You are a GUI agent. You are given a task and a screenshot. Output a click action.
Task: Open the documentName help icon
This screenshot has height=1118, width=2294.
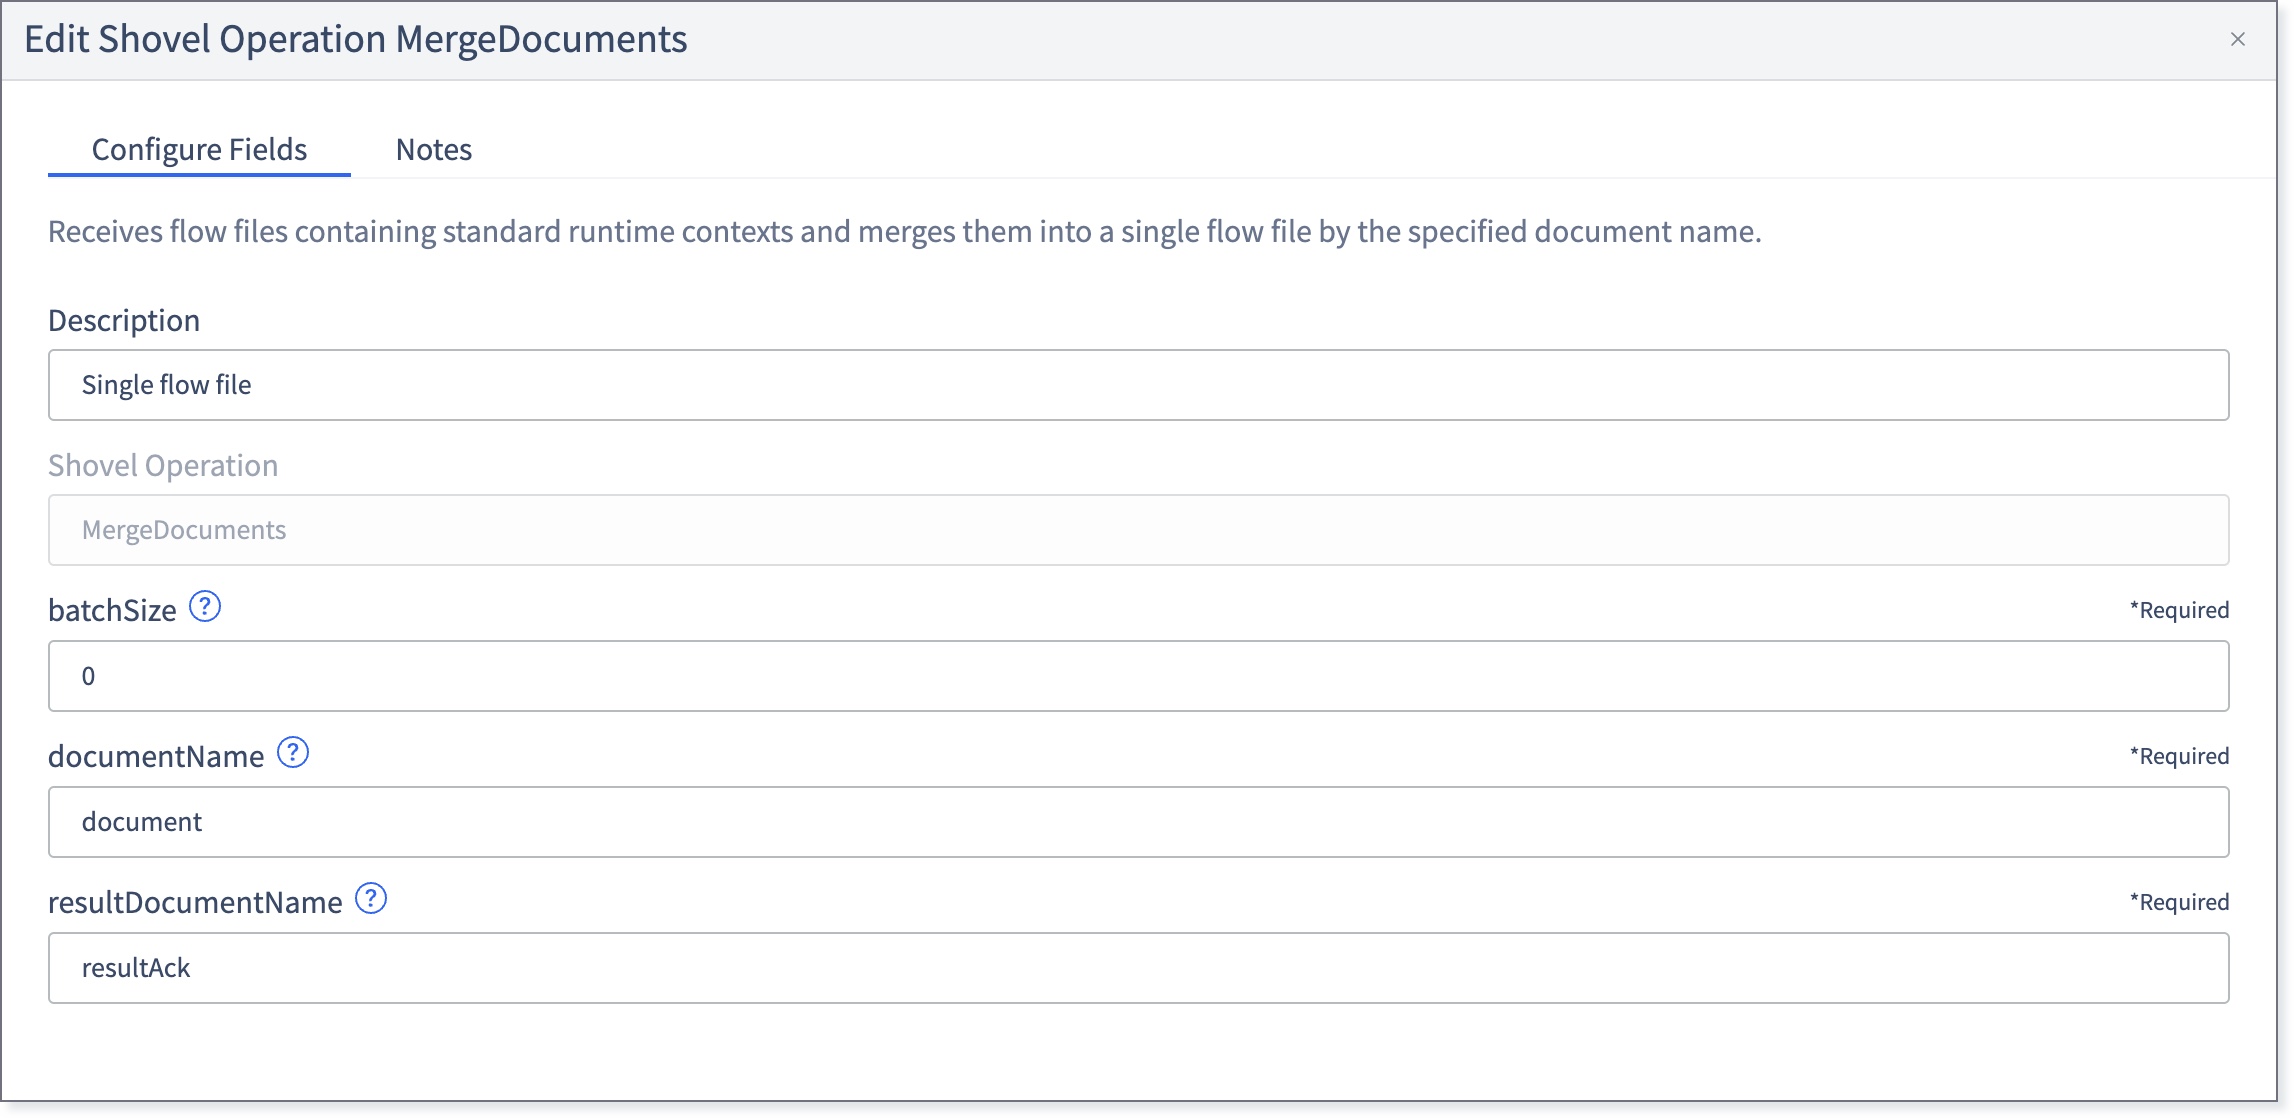293,753
